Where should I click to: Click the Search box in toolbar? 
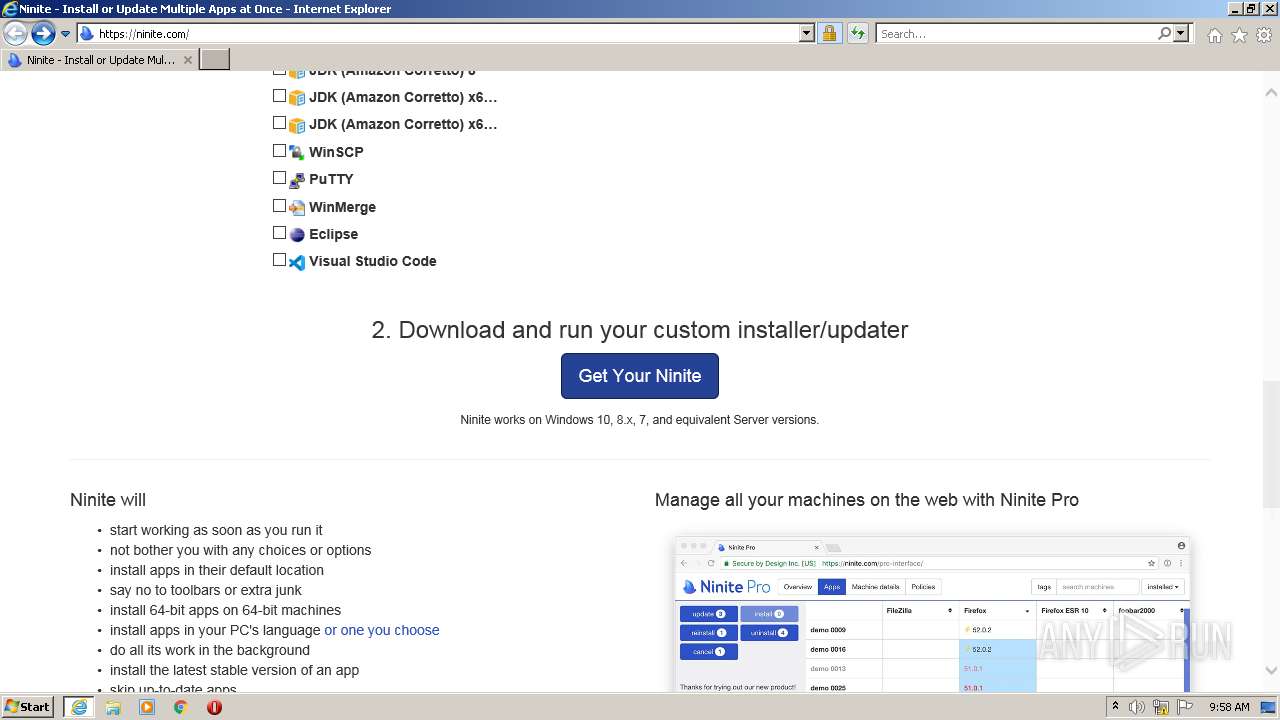1016,34
